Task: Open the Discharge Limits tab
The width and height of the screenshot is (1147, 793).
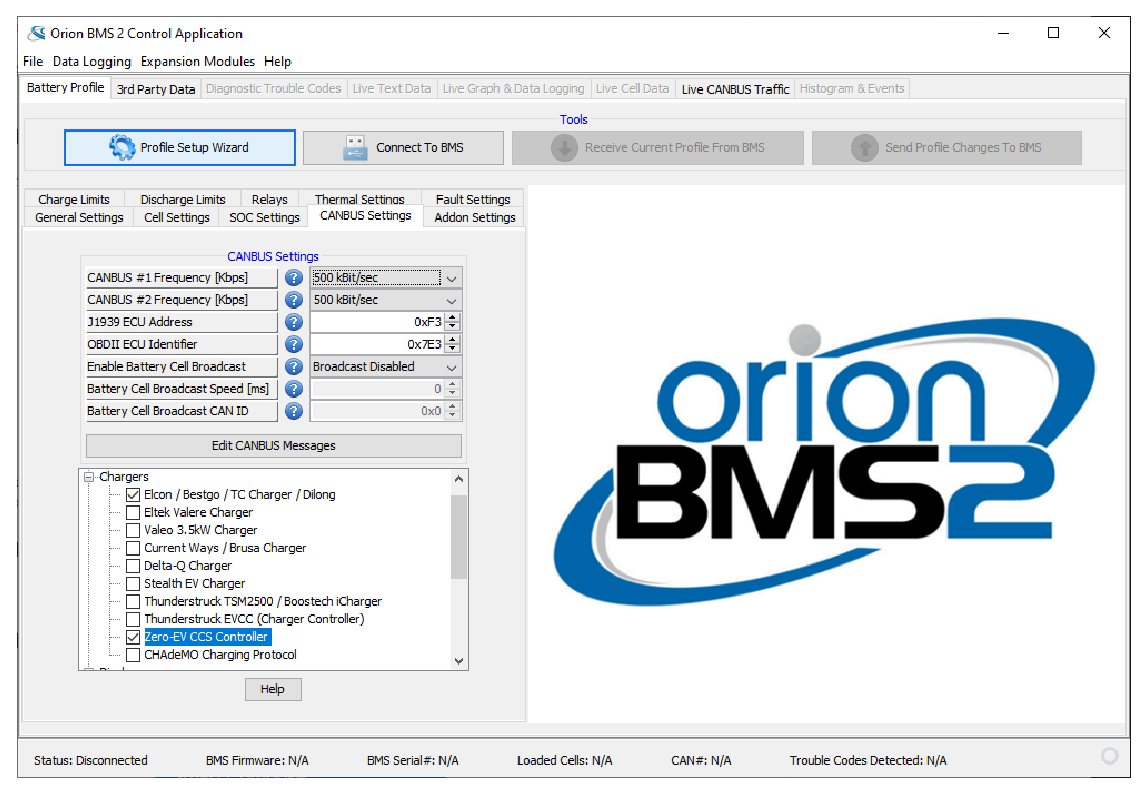Action: click(183, 199)
